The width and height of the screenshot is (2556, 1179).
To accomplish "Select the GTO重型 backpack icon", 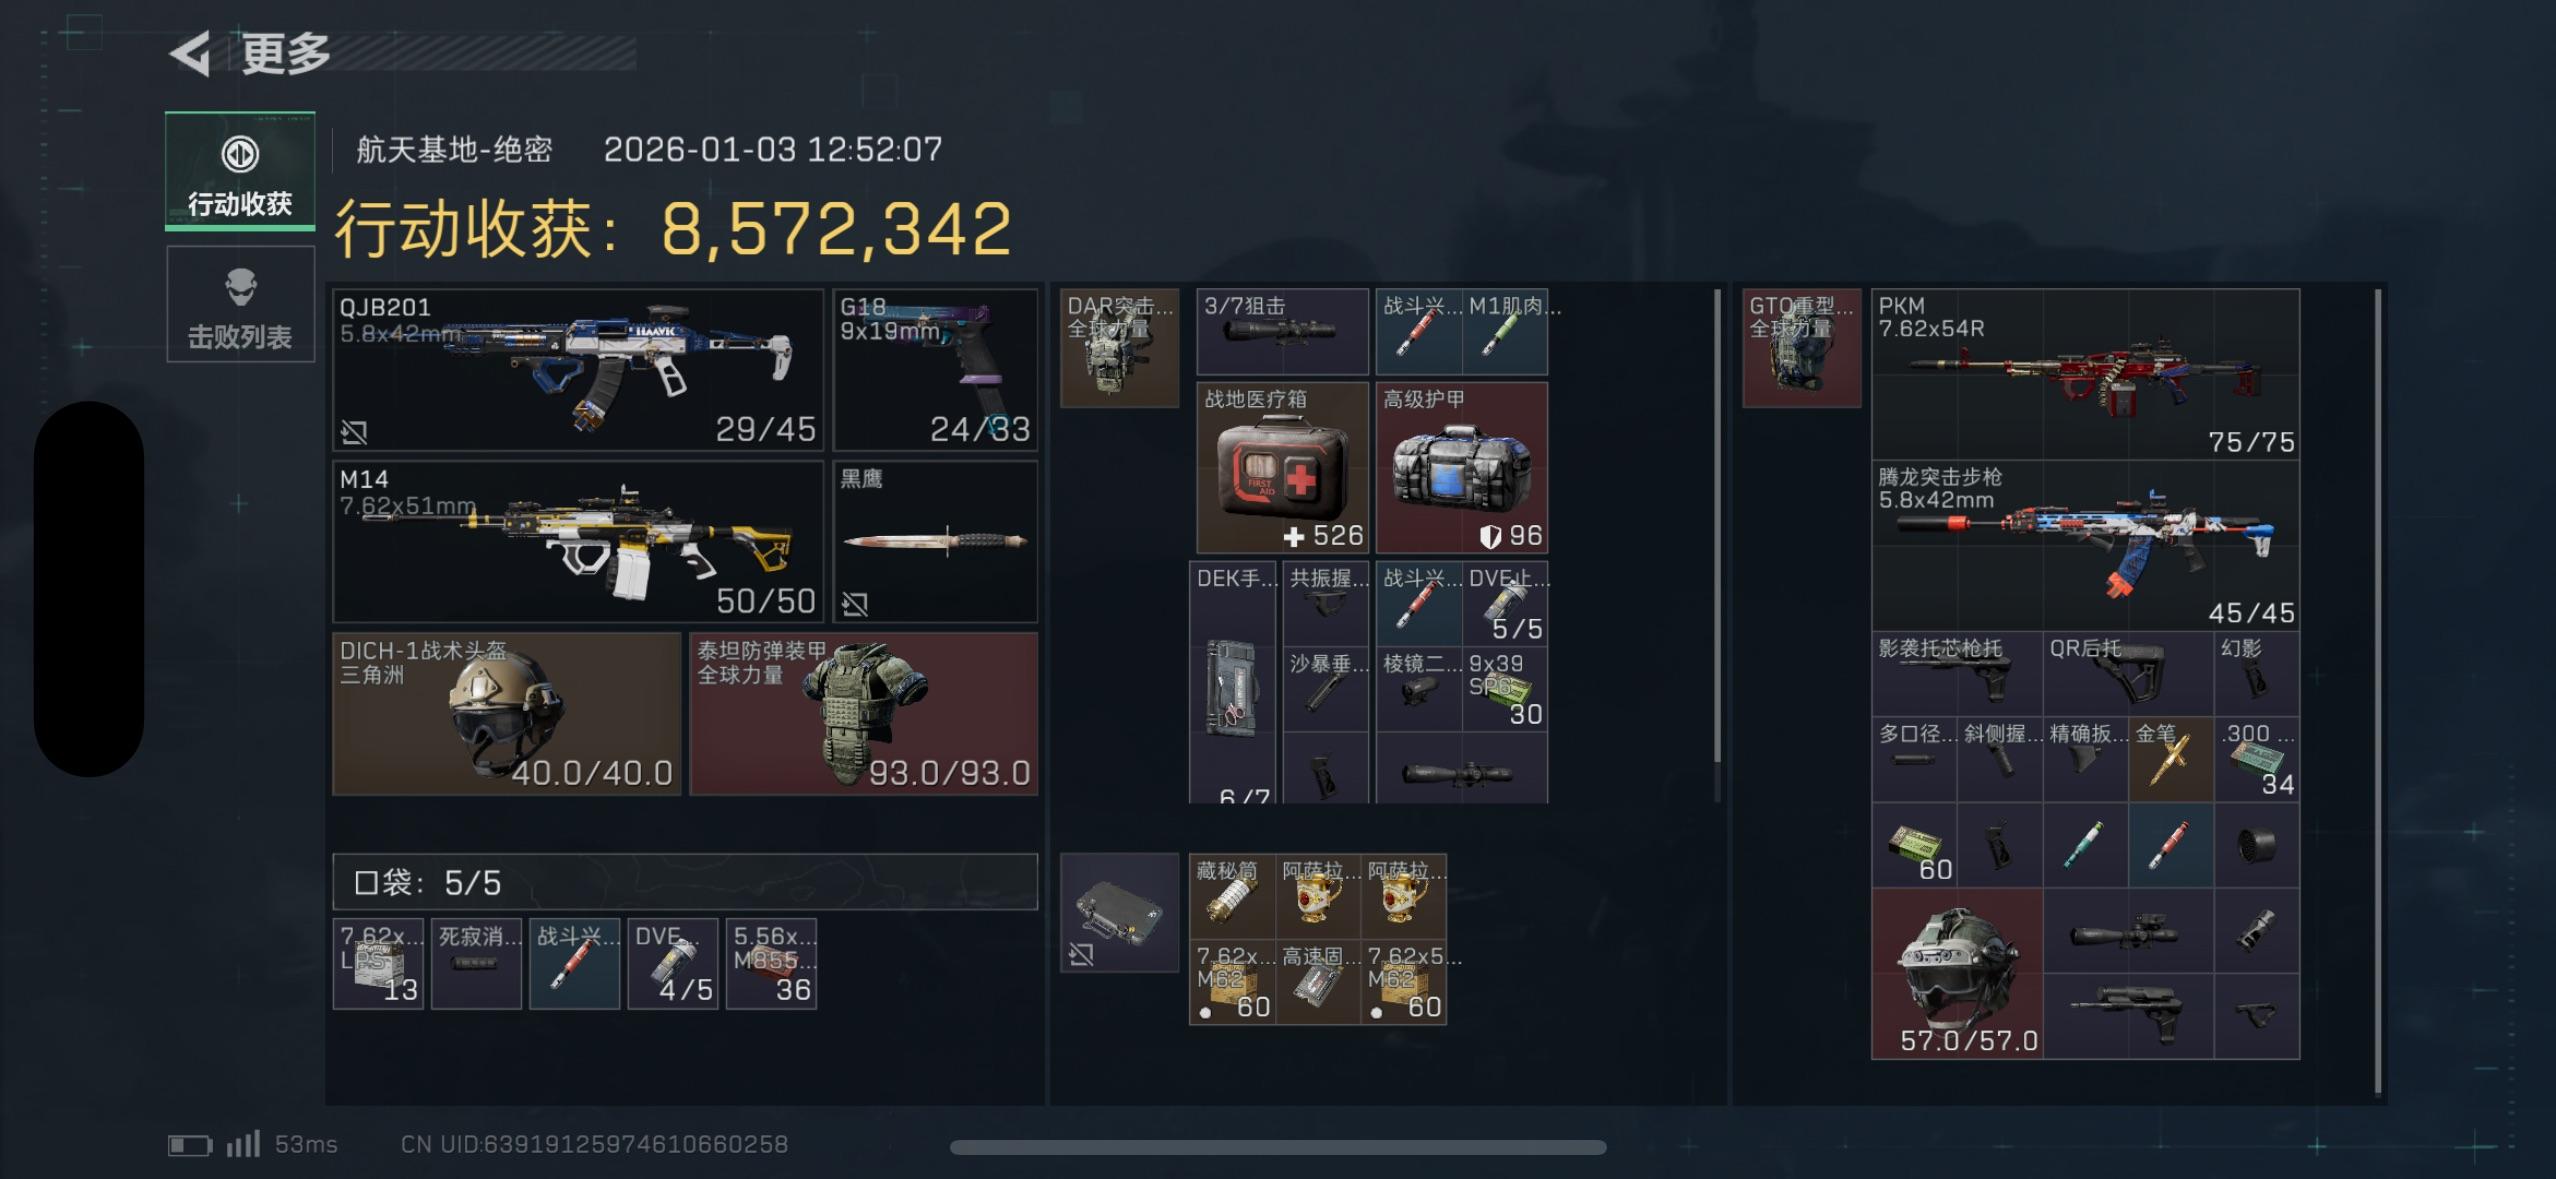I will 1802,348.
